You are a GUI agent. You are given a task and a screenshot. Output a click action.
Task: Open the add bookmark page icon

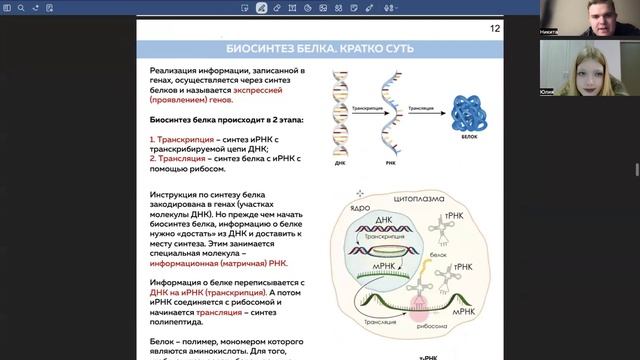49,8
